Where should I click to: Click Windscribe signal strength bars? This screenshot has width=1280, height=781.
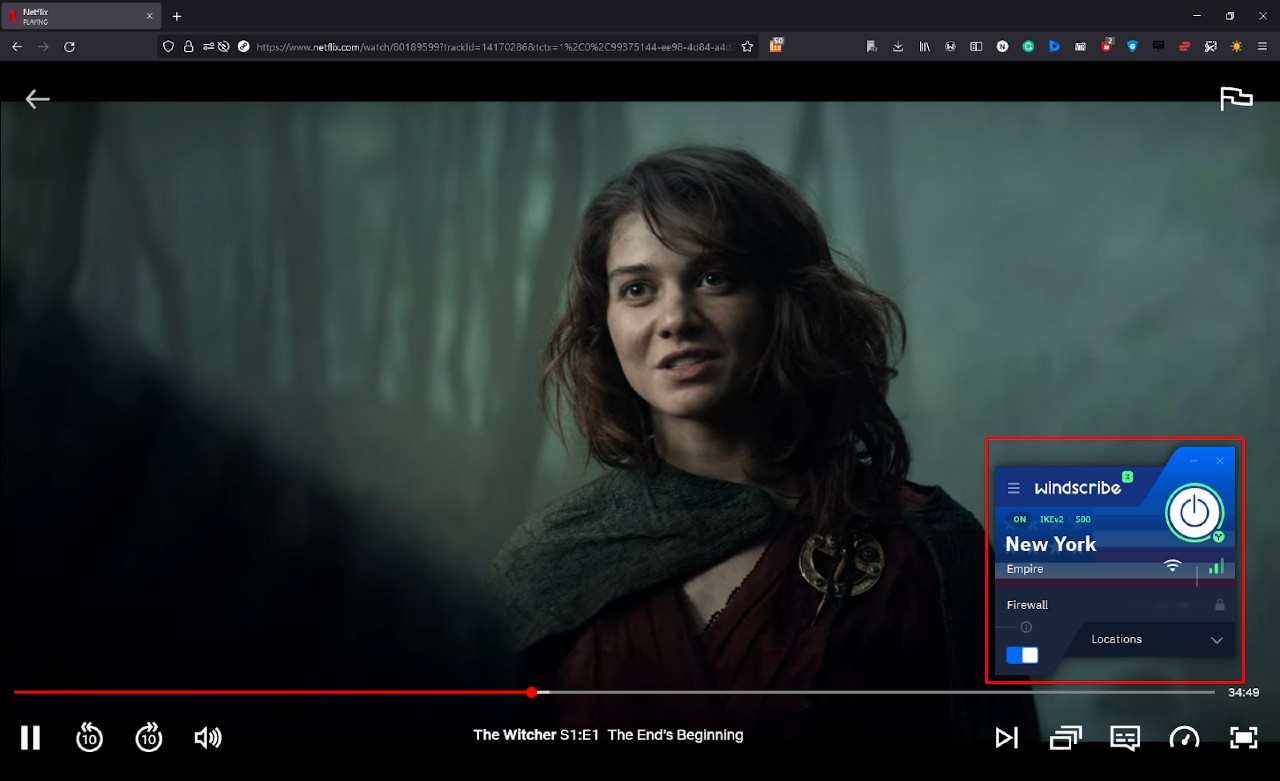pyautogui.click(x=1216, y=566)
